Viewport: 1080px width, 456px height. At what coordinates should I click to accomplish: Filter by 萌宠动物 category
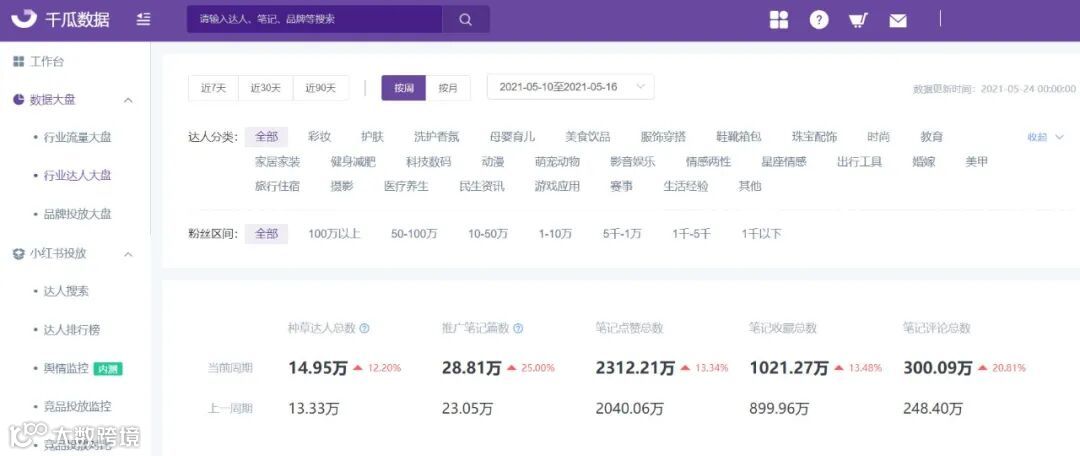(557, 163)
